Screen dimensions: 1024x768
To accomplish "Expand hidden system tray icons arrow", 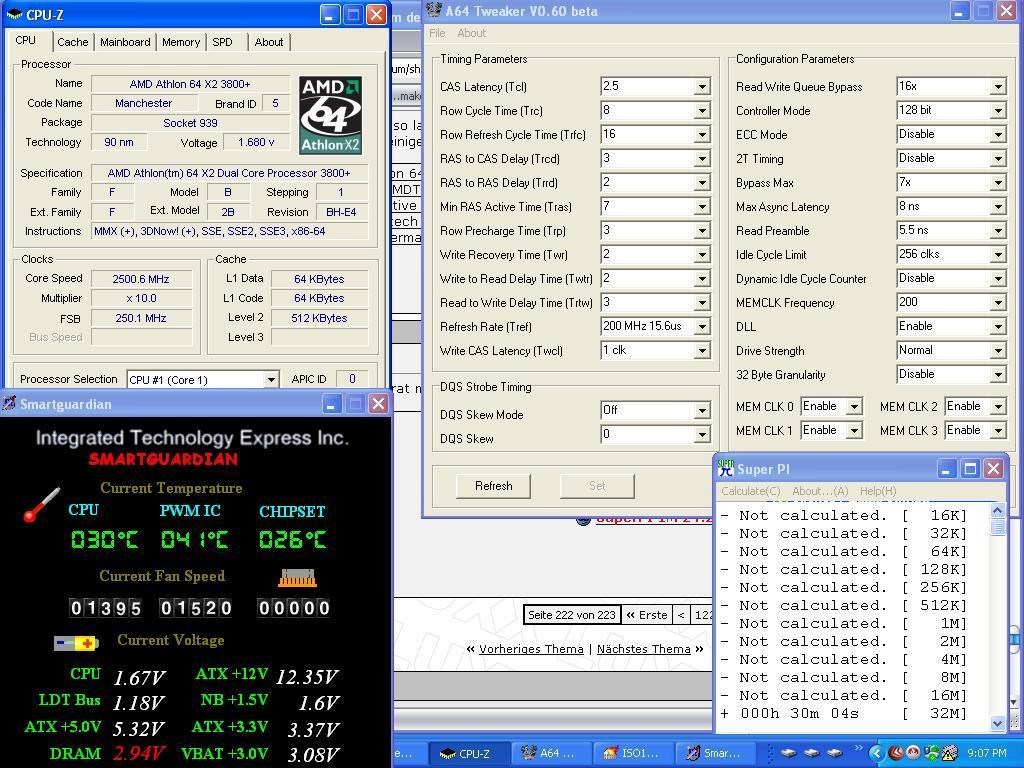I will [877, 753].
